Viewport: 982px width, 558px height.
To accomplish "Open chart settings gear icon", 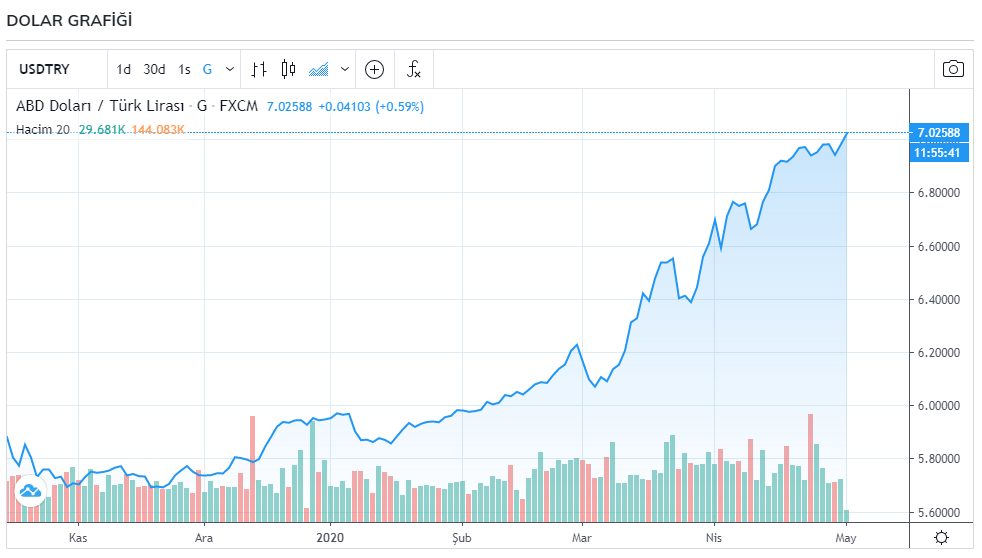I will [941, 537].
